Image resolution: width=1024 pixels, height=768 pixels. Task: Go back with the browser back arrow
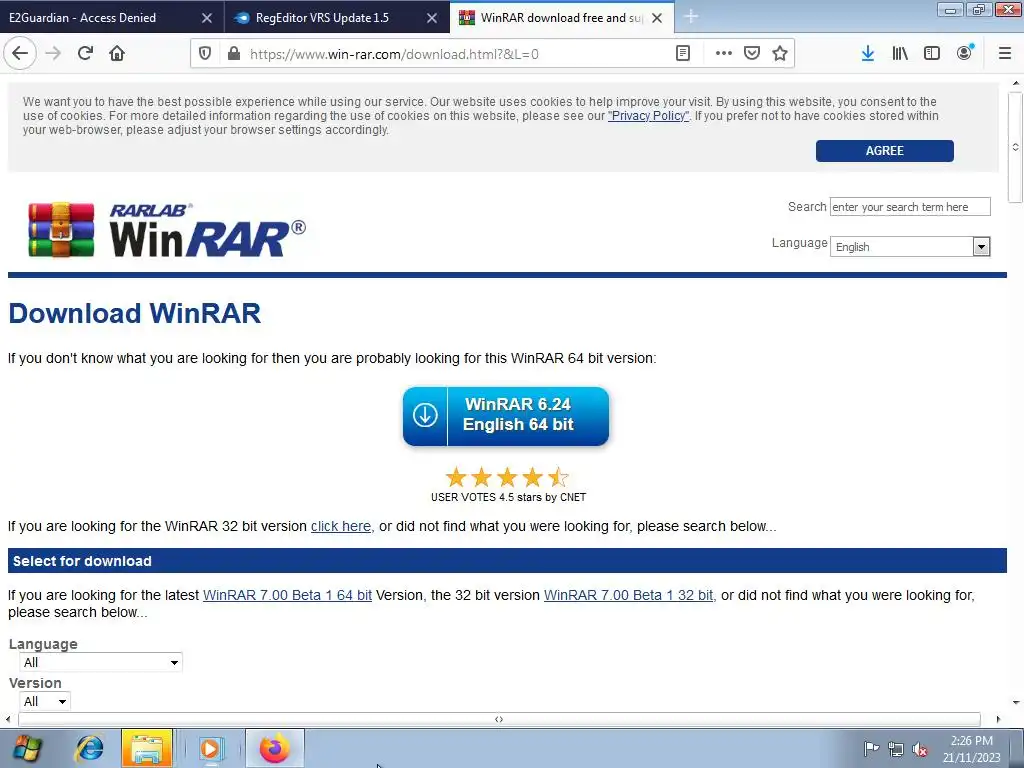tap(20, 54)
